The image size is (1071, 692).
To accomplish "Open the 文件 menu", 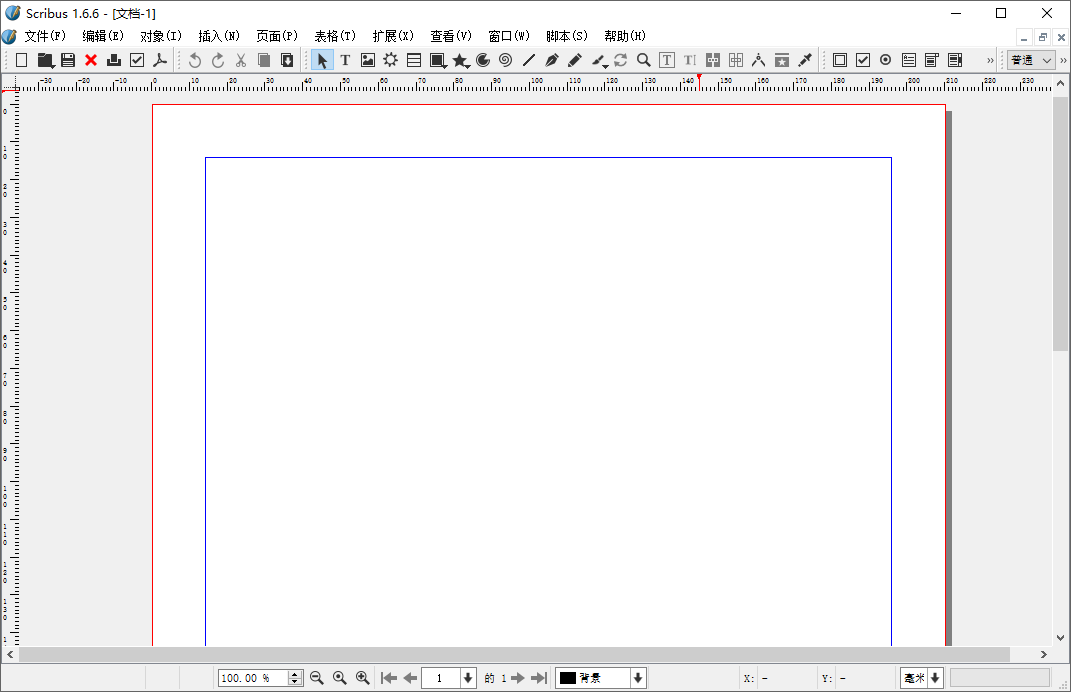I will [x=43, y=35].
